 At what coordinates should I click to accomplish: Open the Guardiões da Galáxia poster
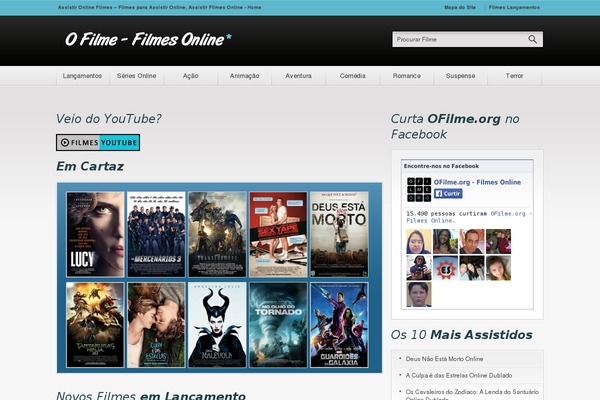339,325
